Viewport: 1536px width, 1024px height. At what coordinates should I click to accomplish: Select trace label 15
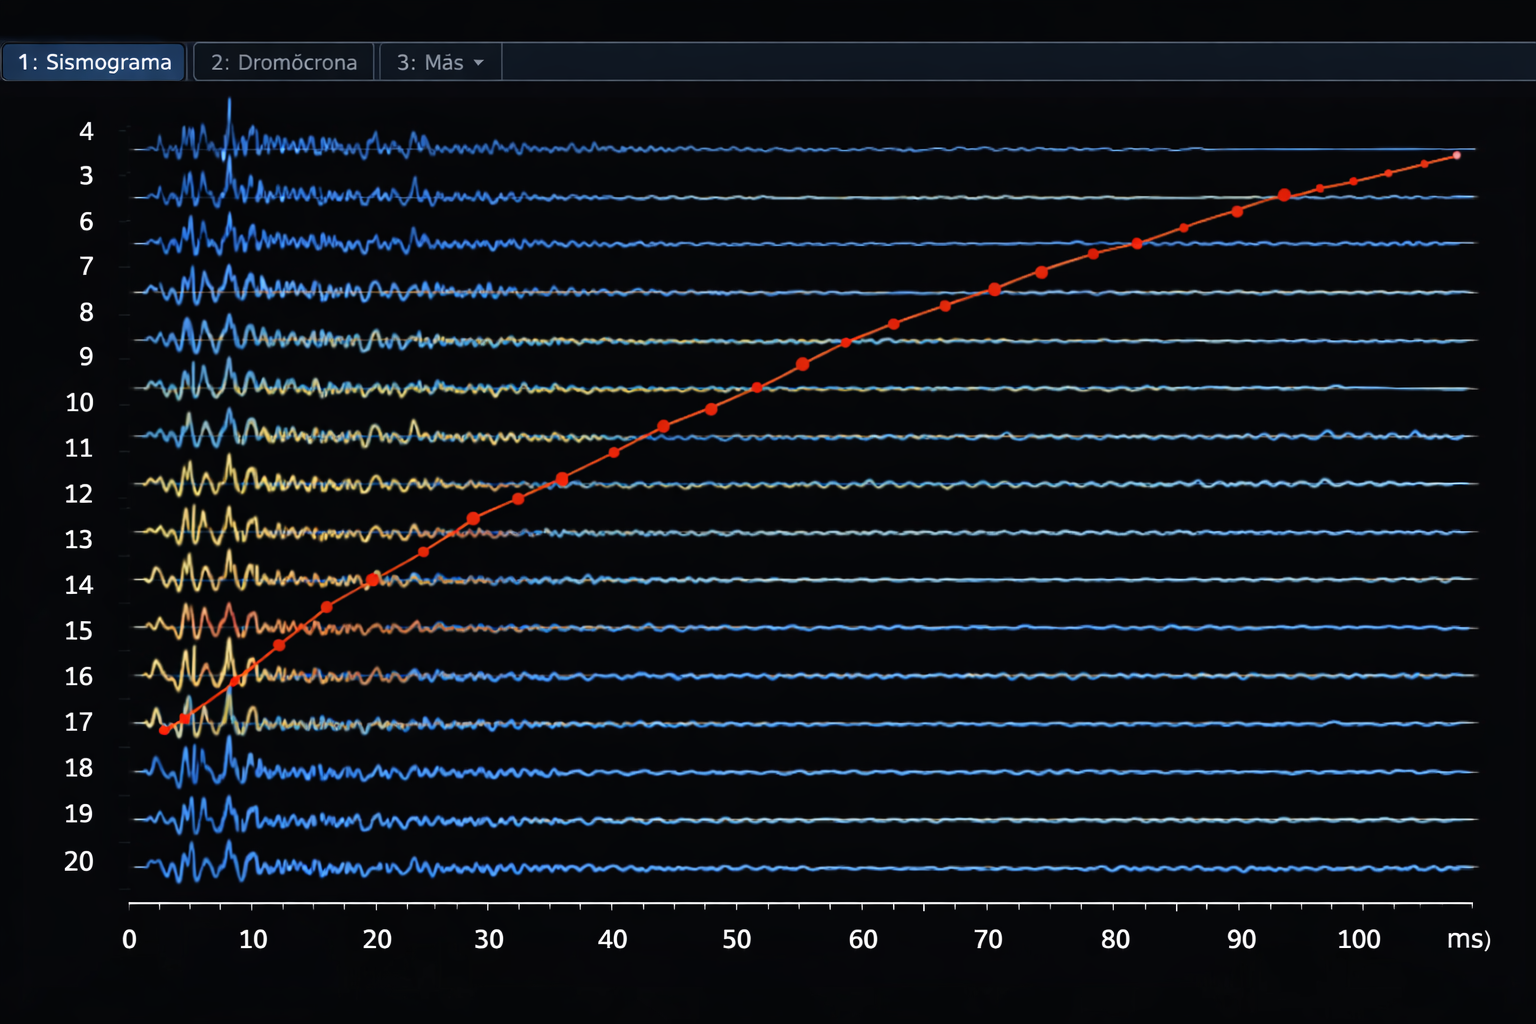tap(79, 630)
